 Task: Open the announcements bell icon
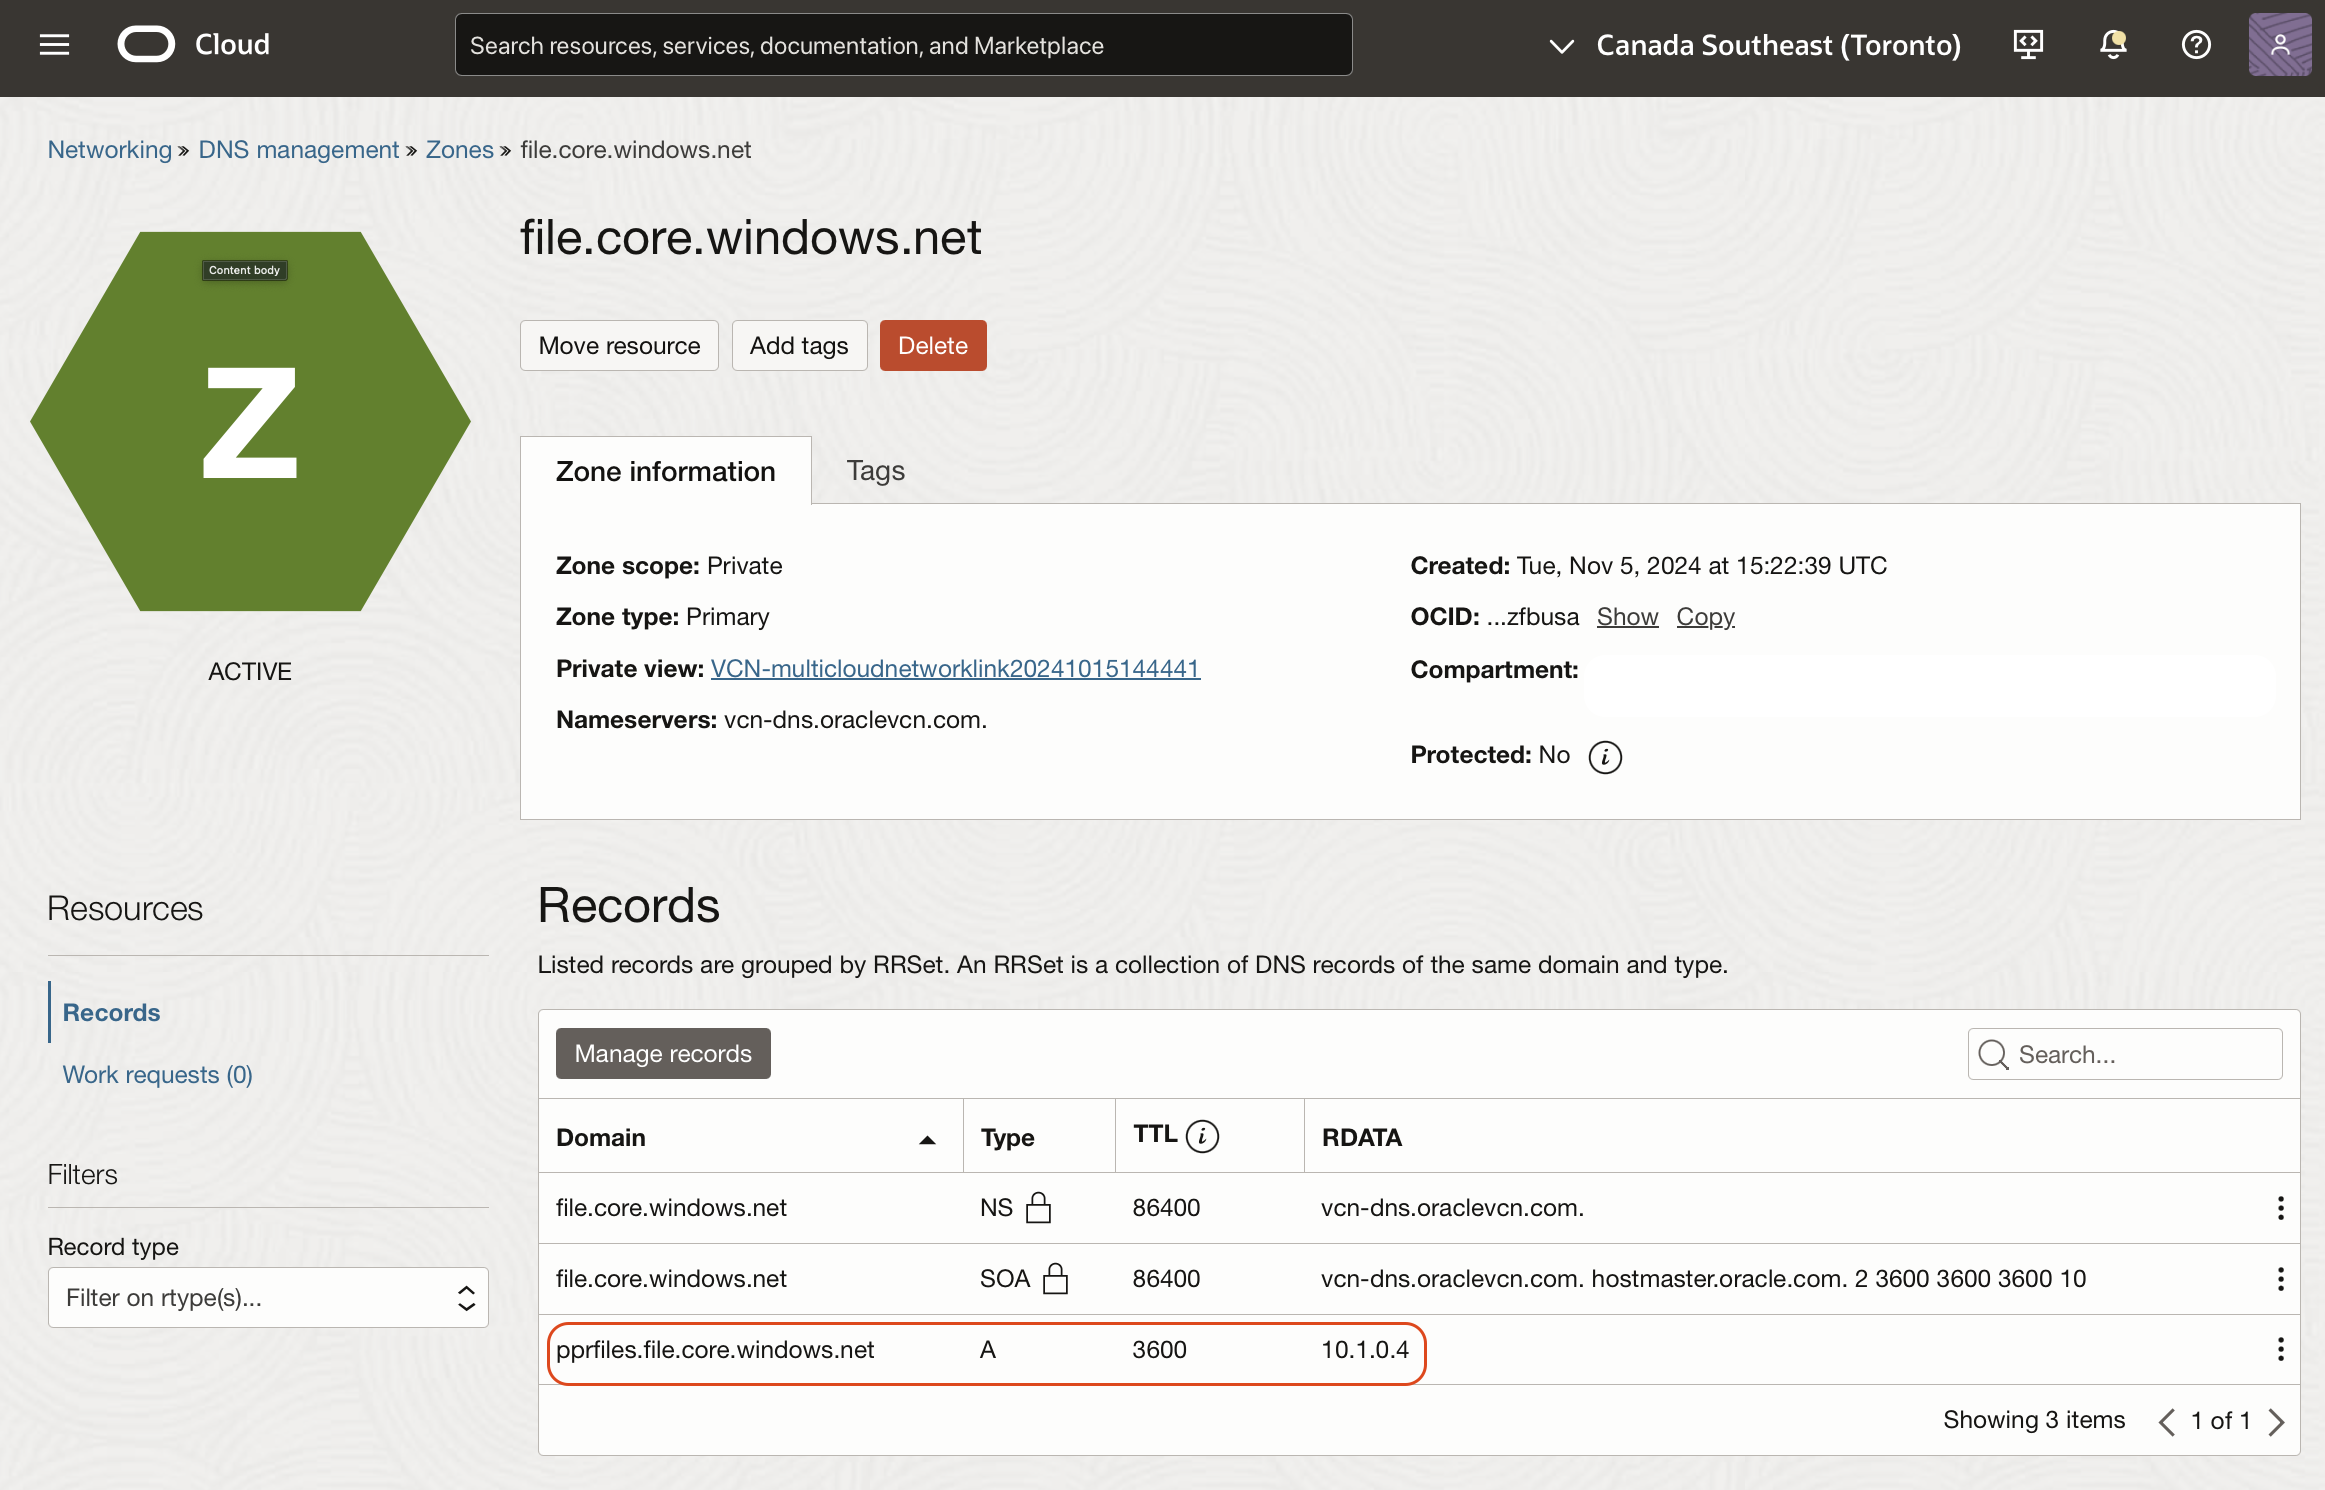pyautogui.click(x=2112, y=45)
